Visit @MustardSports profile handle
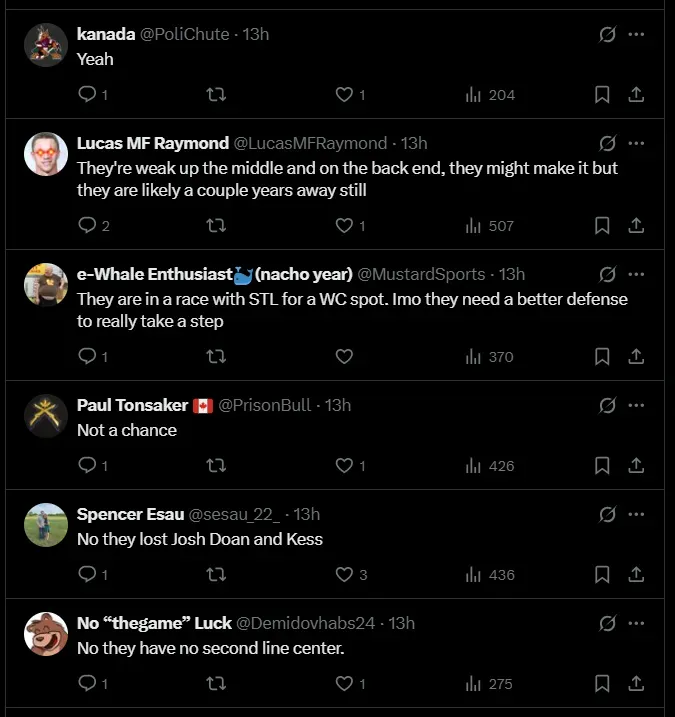The height and width of the screenshot is (717, 675). [421, 275]
